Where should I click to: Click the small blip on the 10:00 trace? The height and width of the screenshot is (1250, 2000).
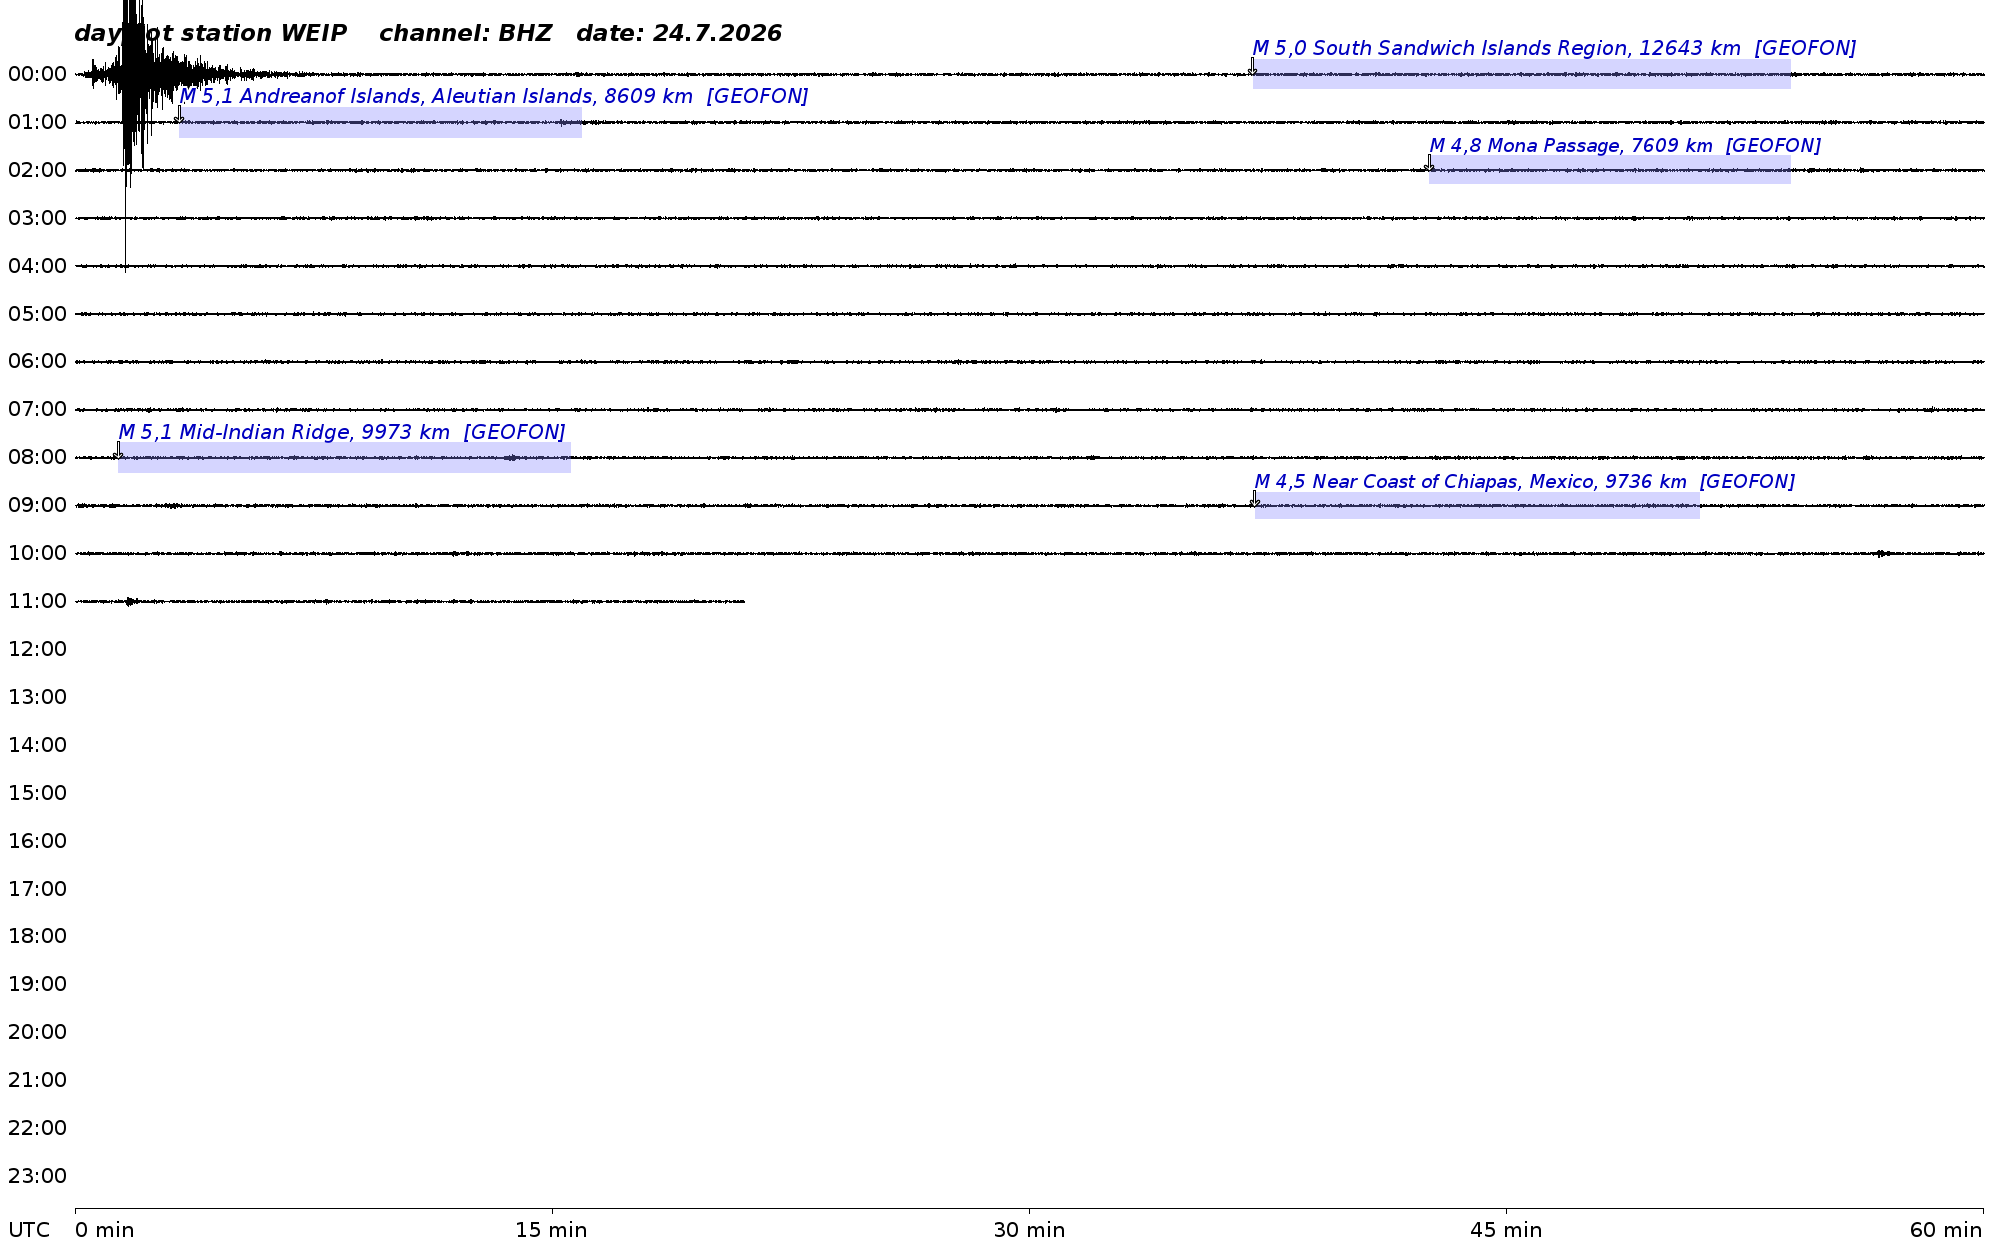(x=1882, y=553)
